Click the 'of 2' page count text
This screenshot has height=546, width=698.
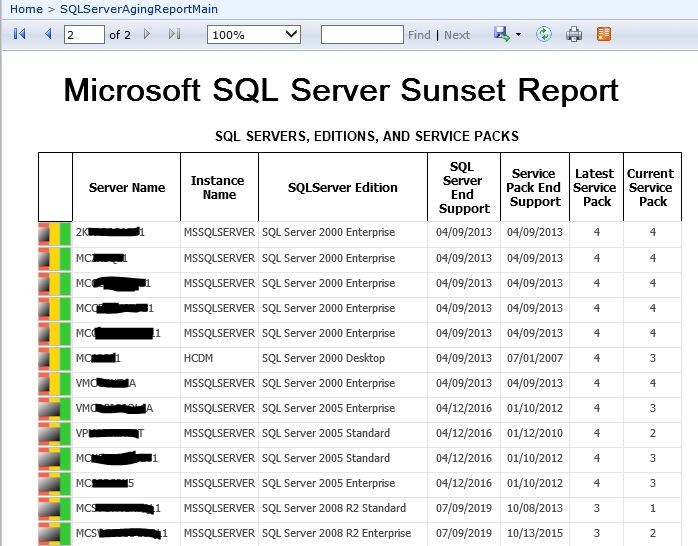point(120,35)
